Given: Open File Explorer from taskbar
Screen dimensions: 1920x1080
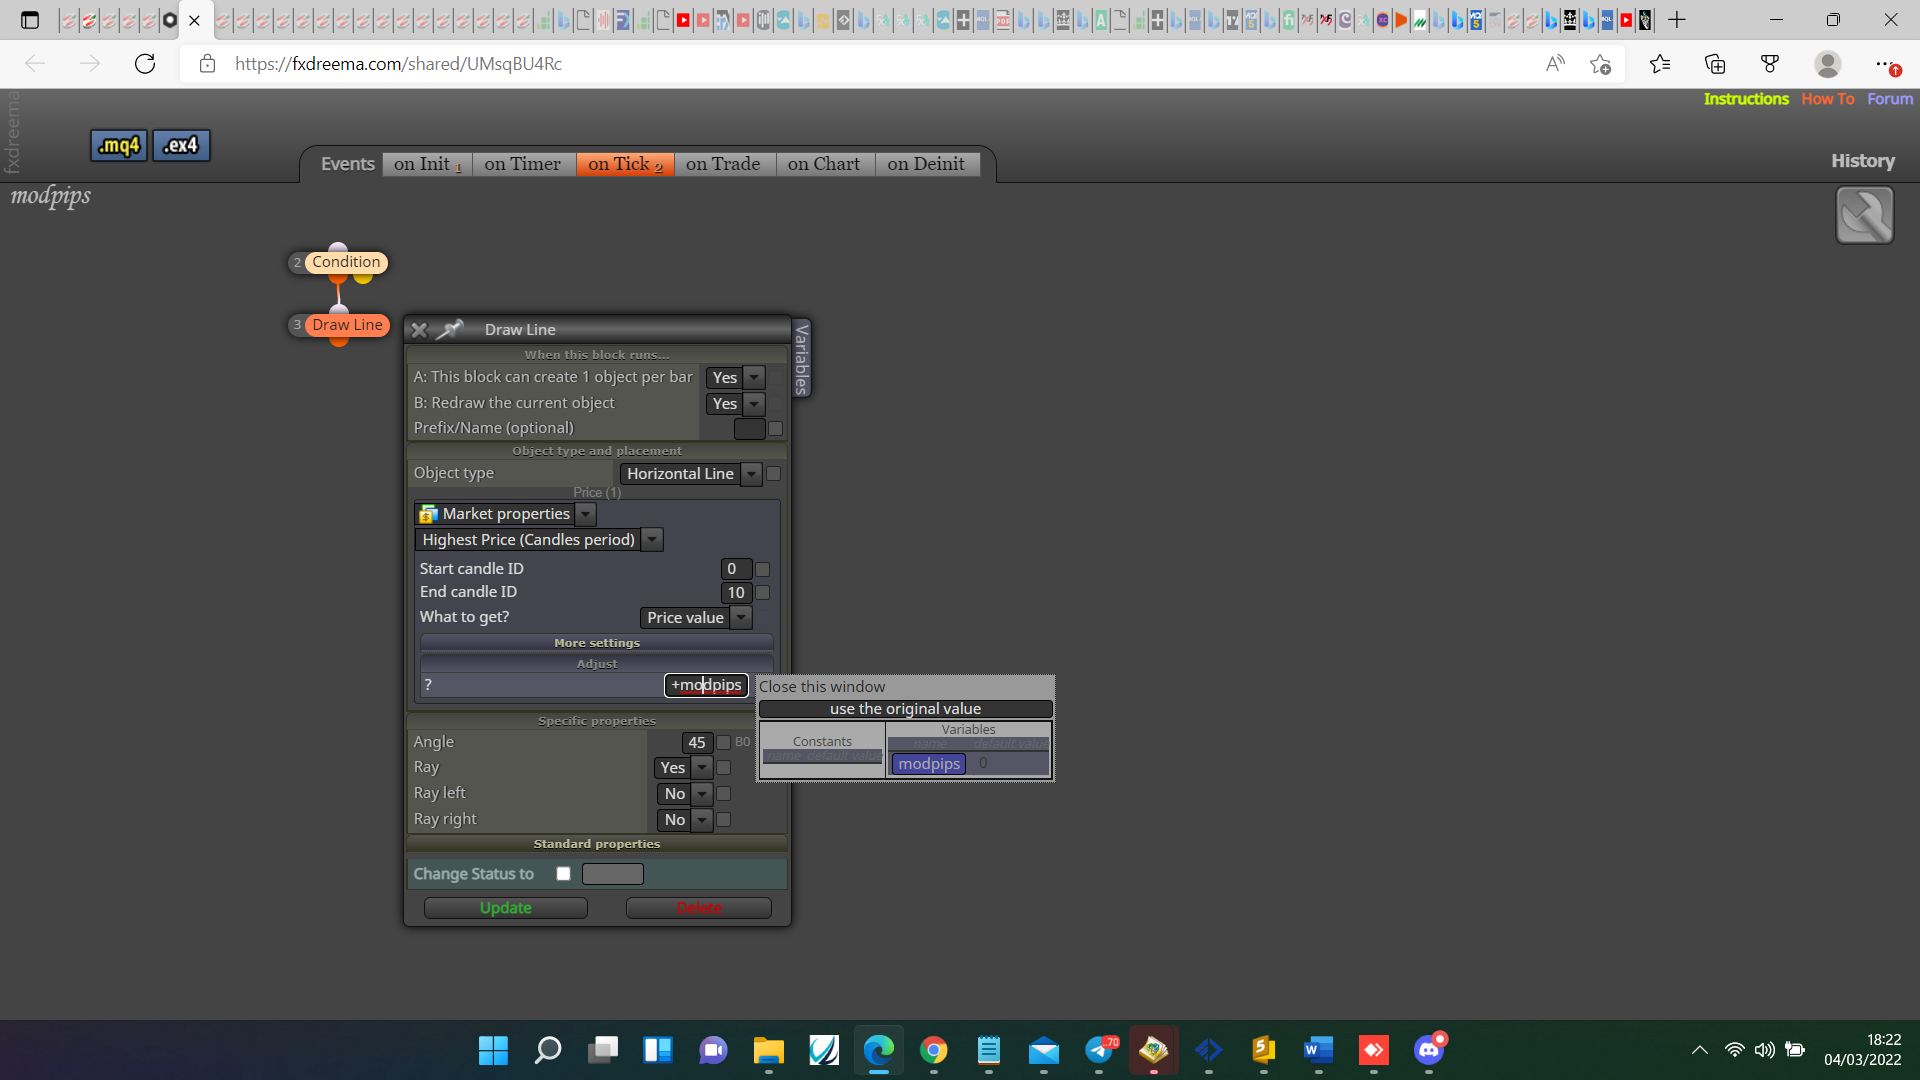Looking at the screenshot, I should pos(768,1050).
